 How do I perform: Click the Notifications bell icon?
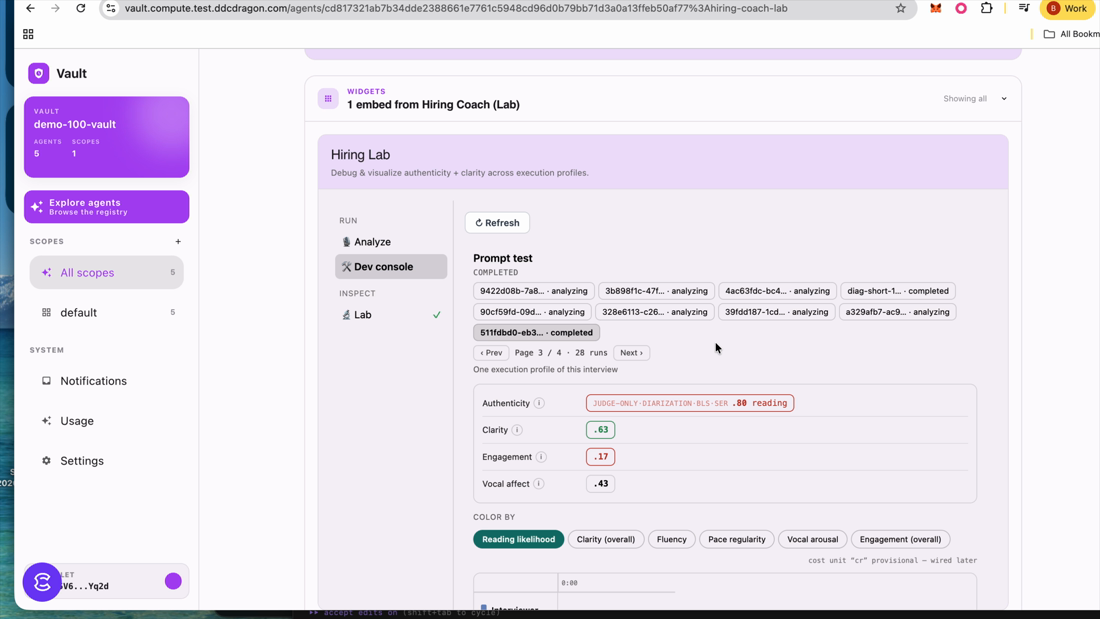coord(46,381)
